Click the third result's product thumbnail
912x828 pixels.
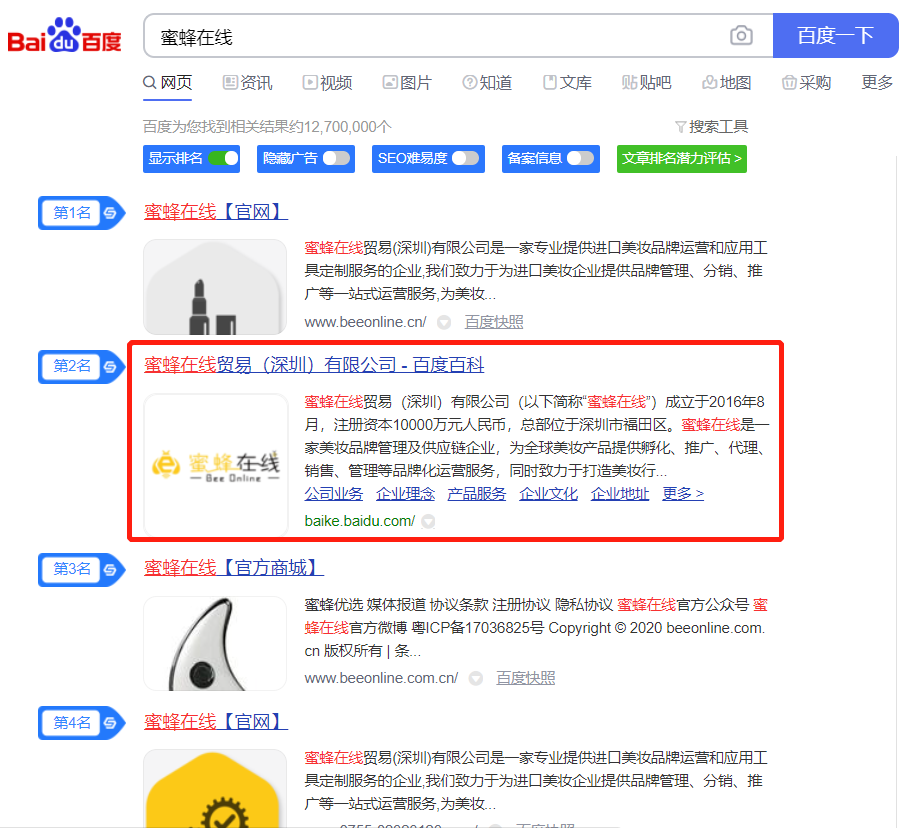(215, 643)
